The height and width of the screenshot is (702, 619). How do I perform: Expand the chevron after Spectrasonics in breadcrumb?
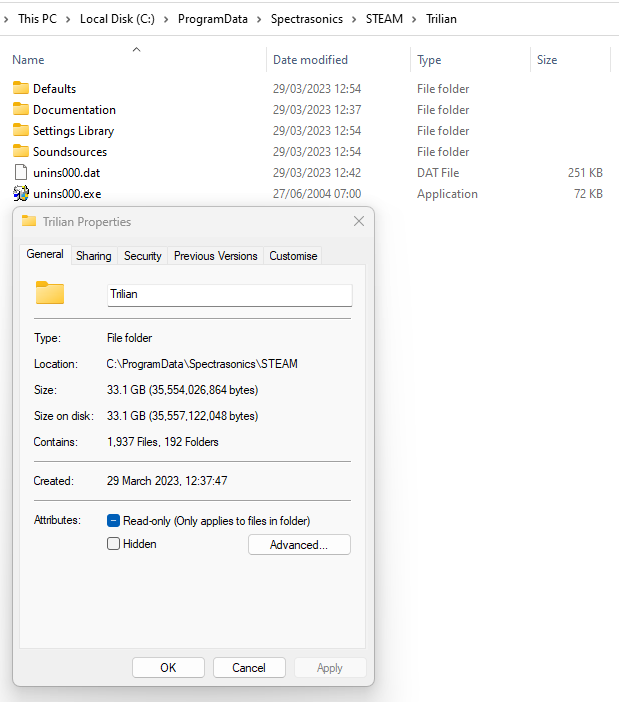(354, 19)
